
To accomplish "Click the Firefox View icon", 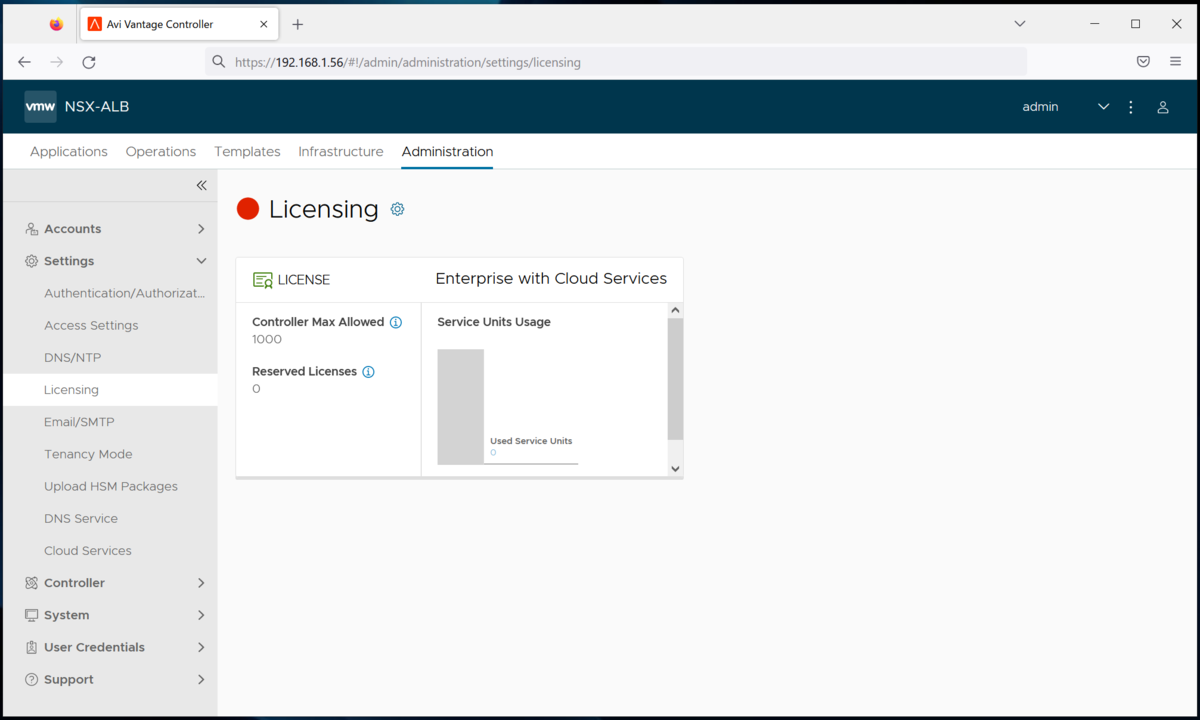I will click(56, 24).
